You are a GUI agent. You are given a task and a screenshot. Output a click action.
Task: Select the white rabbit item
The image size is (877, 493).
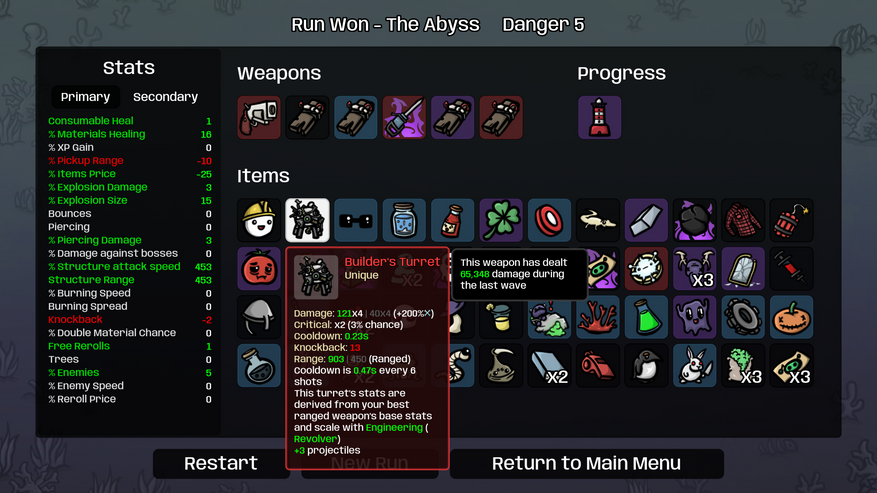[694, 366]
